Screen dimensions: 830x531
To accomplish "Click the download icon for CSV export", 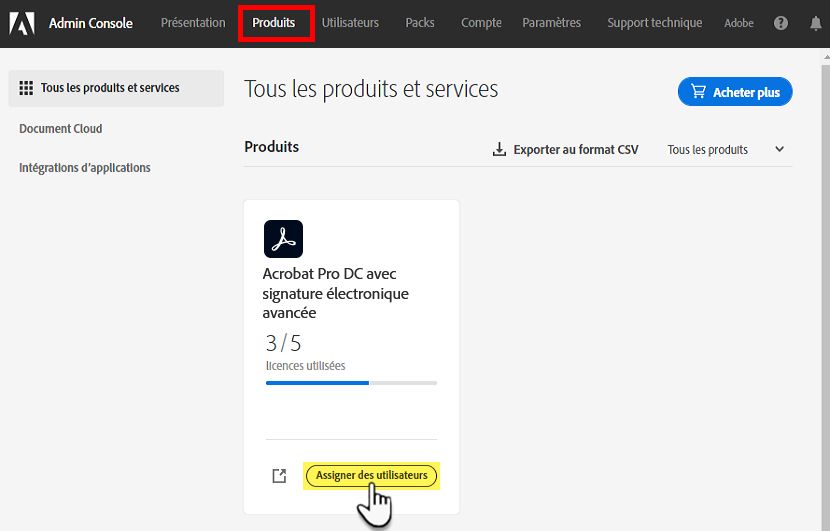I will coord(499,150).
